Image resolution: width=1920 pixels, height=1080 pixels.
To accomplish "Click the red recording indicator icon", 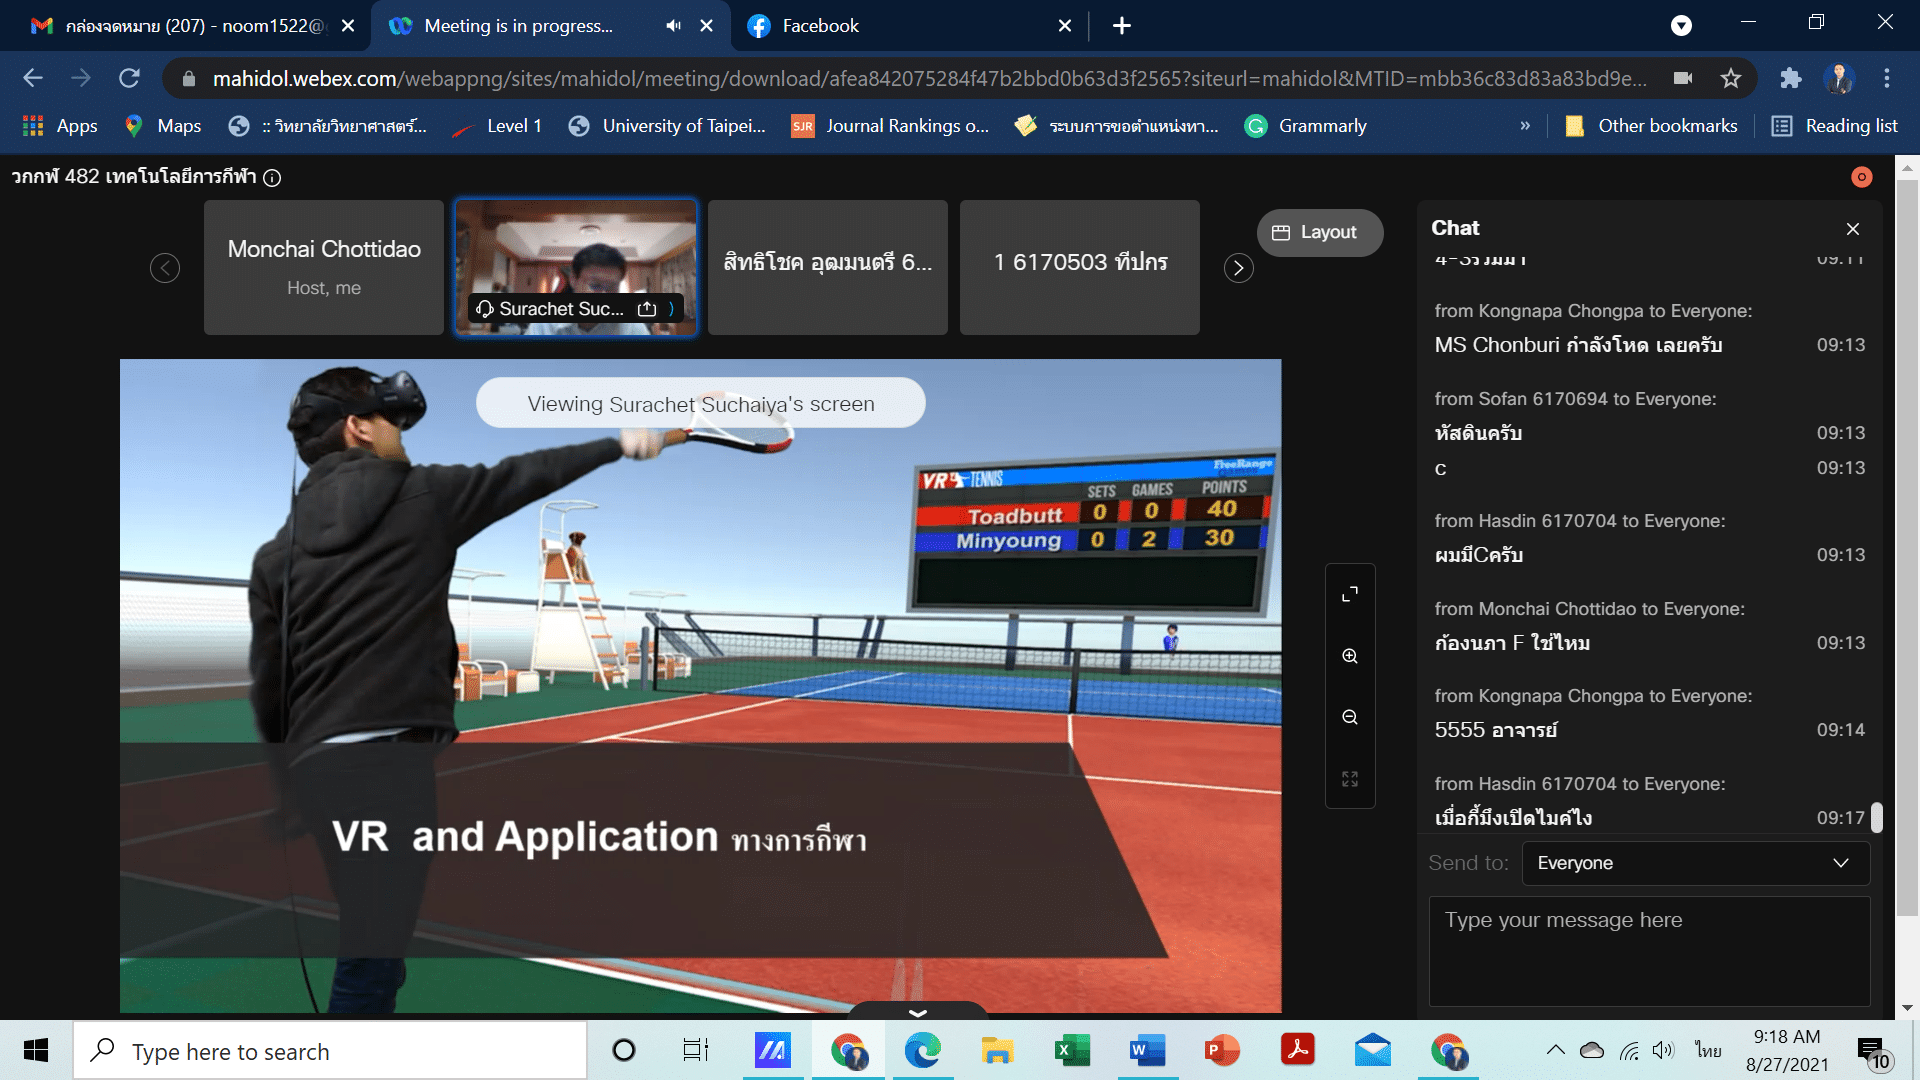I will coord(1861,177).
